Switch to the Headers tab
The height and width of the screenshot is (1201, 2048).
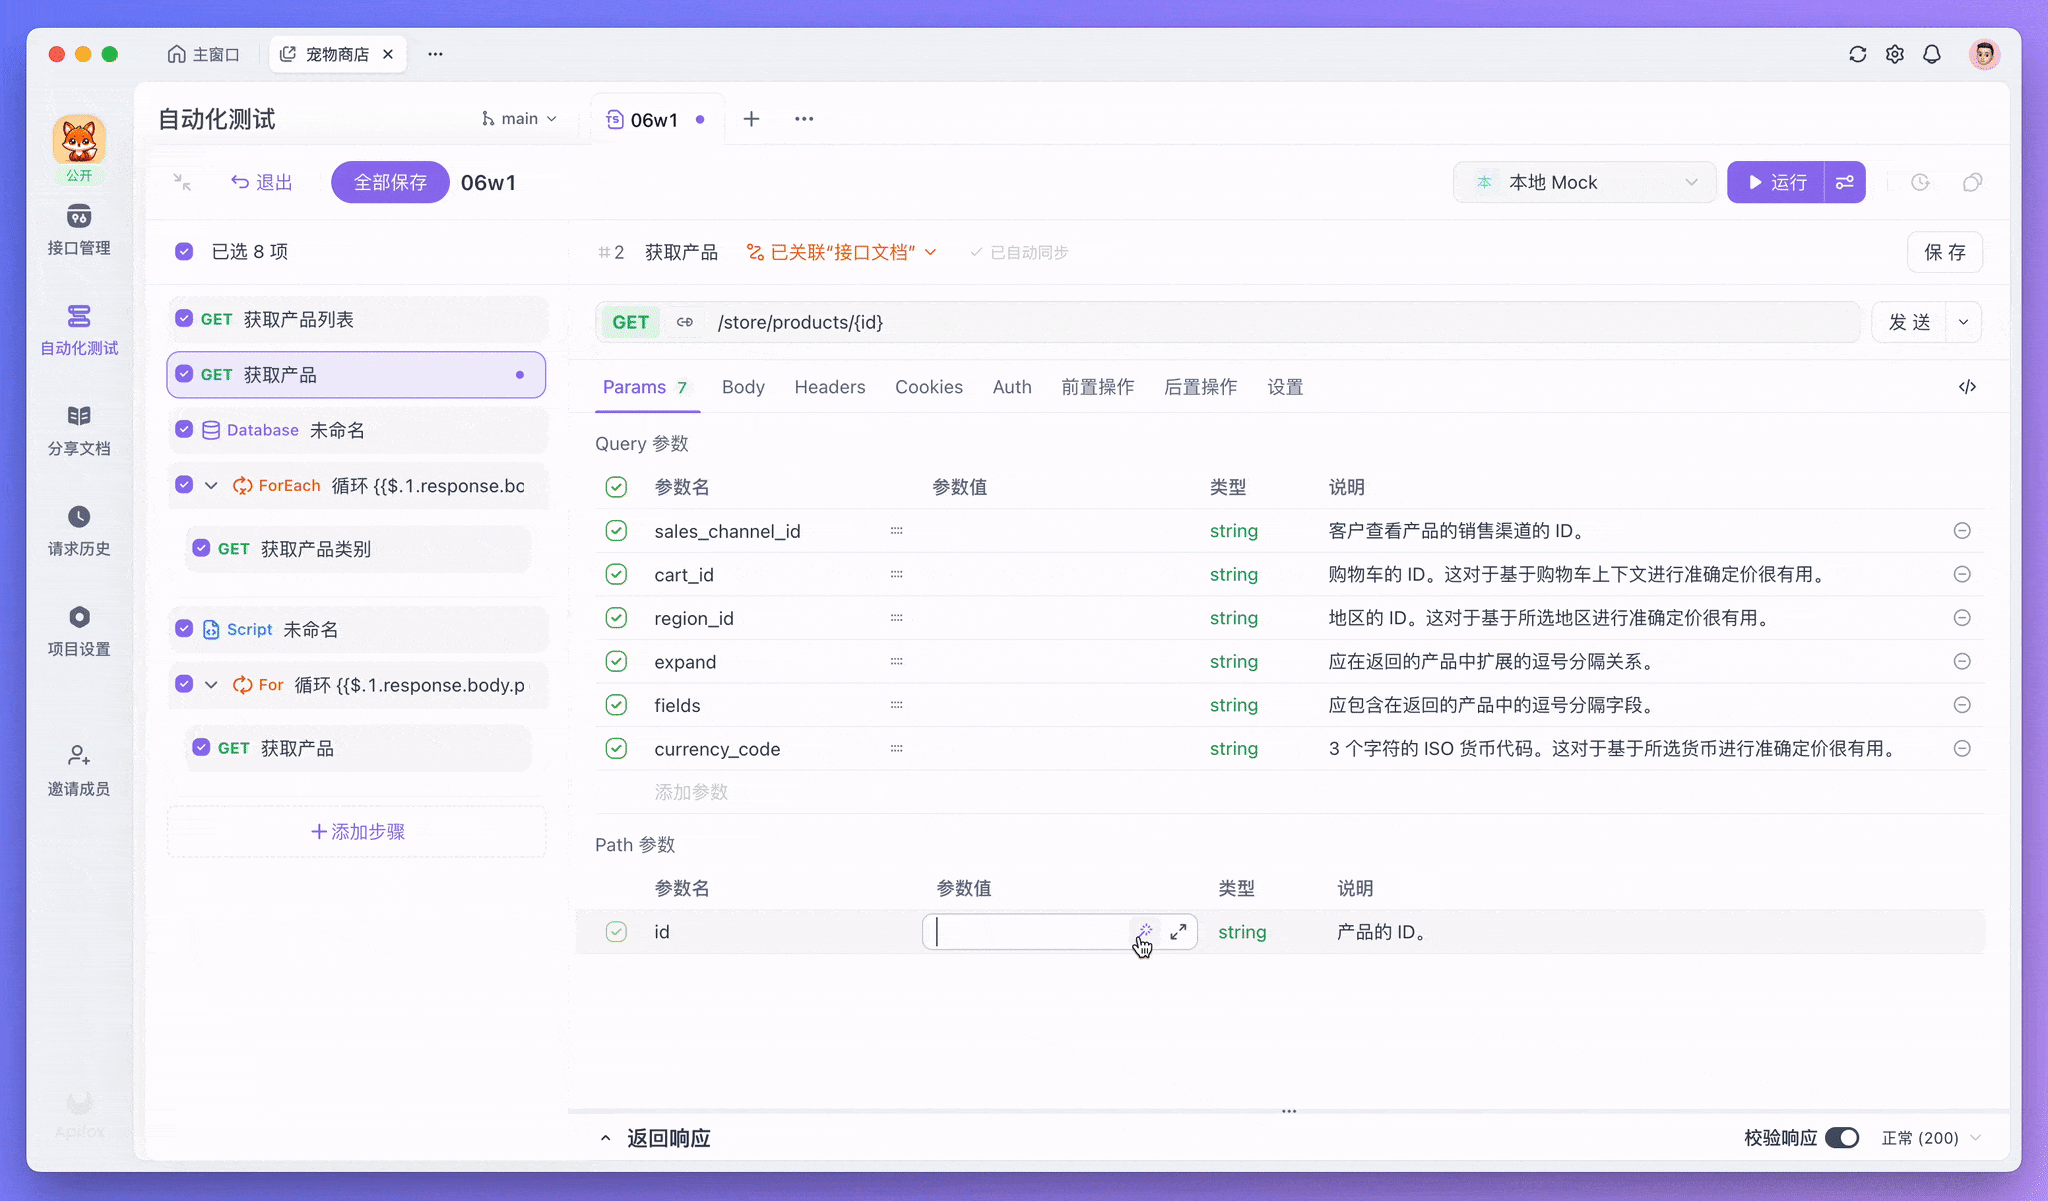pos(829,387)
